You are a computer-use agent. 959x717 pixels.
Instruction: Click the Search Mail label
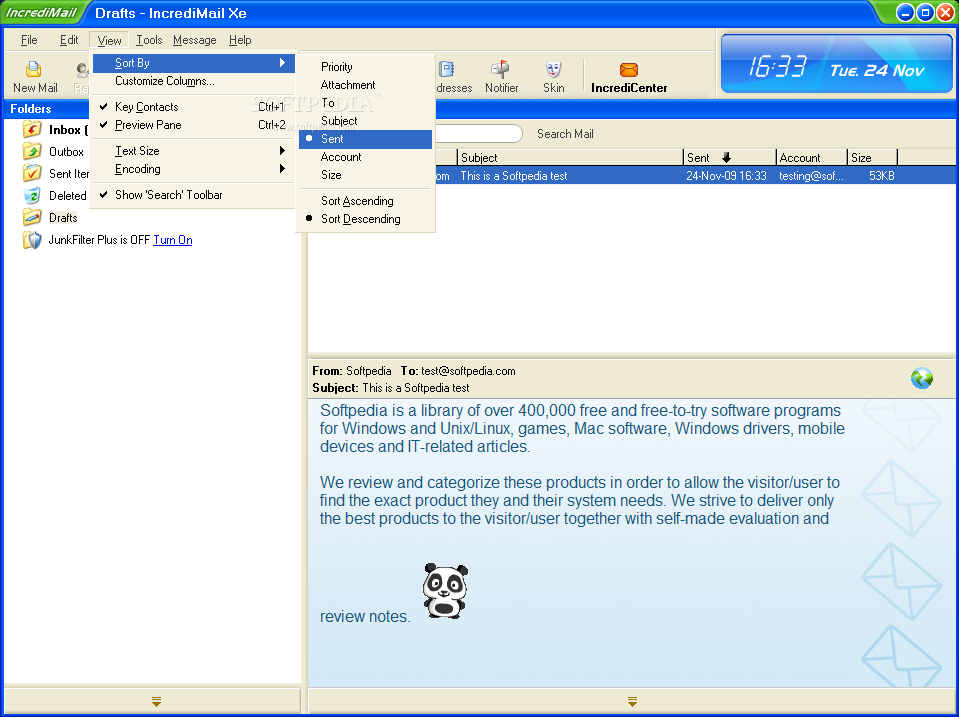[x=565, y=134]
